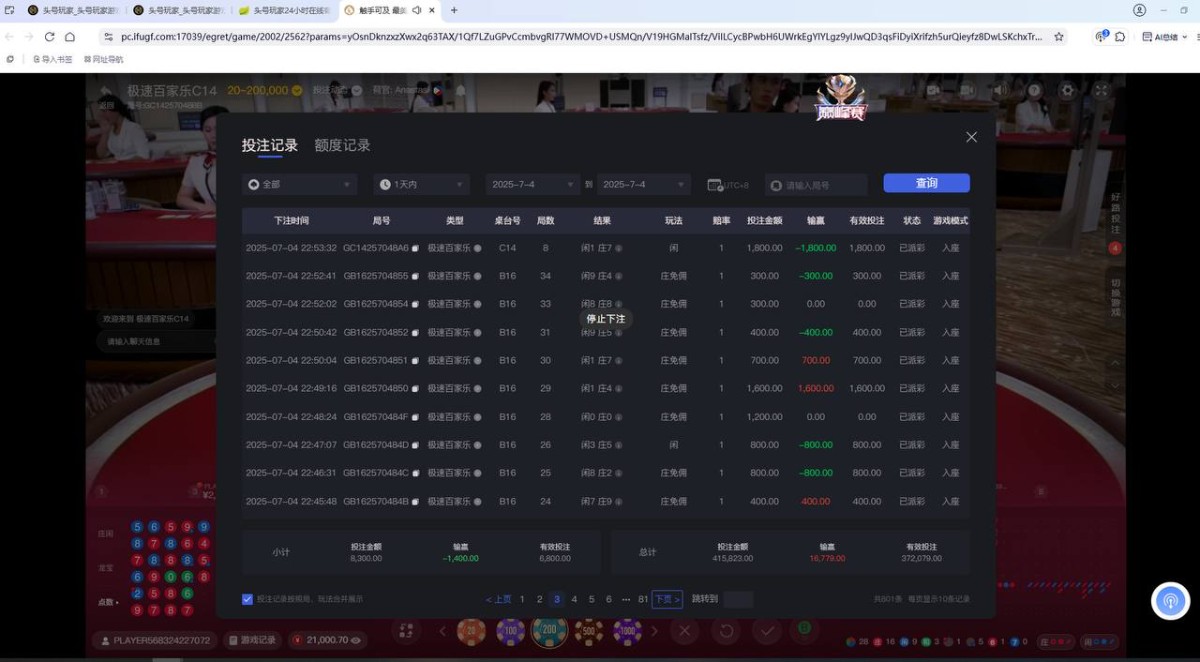Viewport: 1200px width, 662px height.
Task: Click the 跳转到 page jump input field
Action: tap(739, 599)
